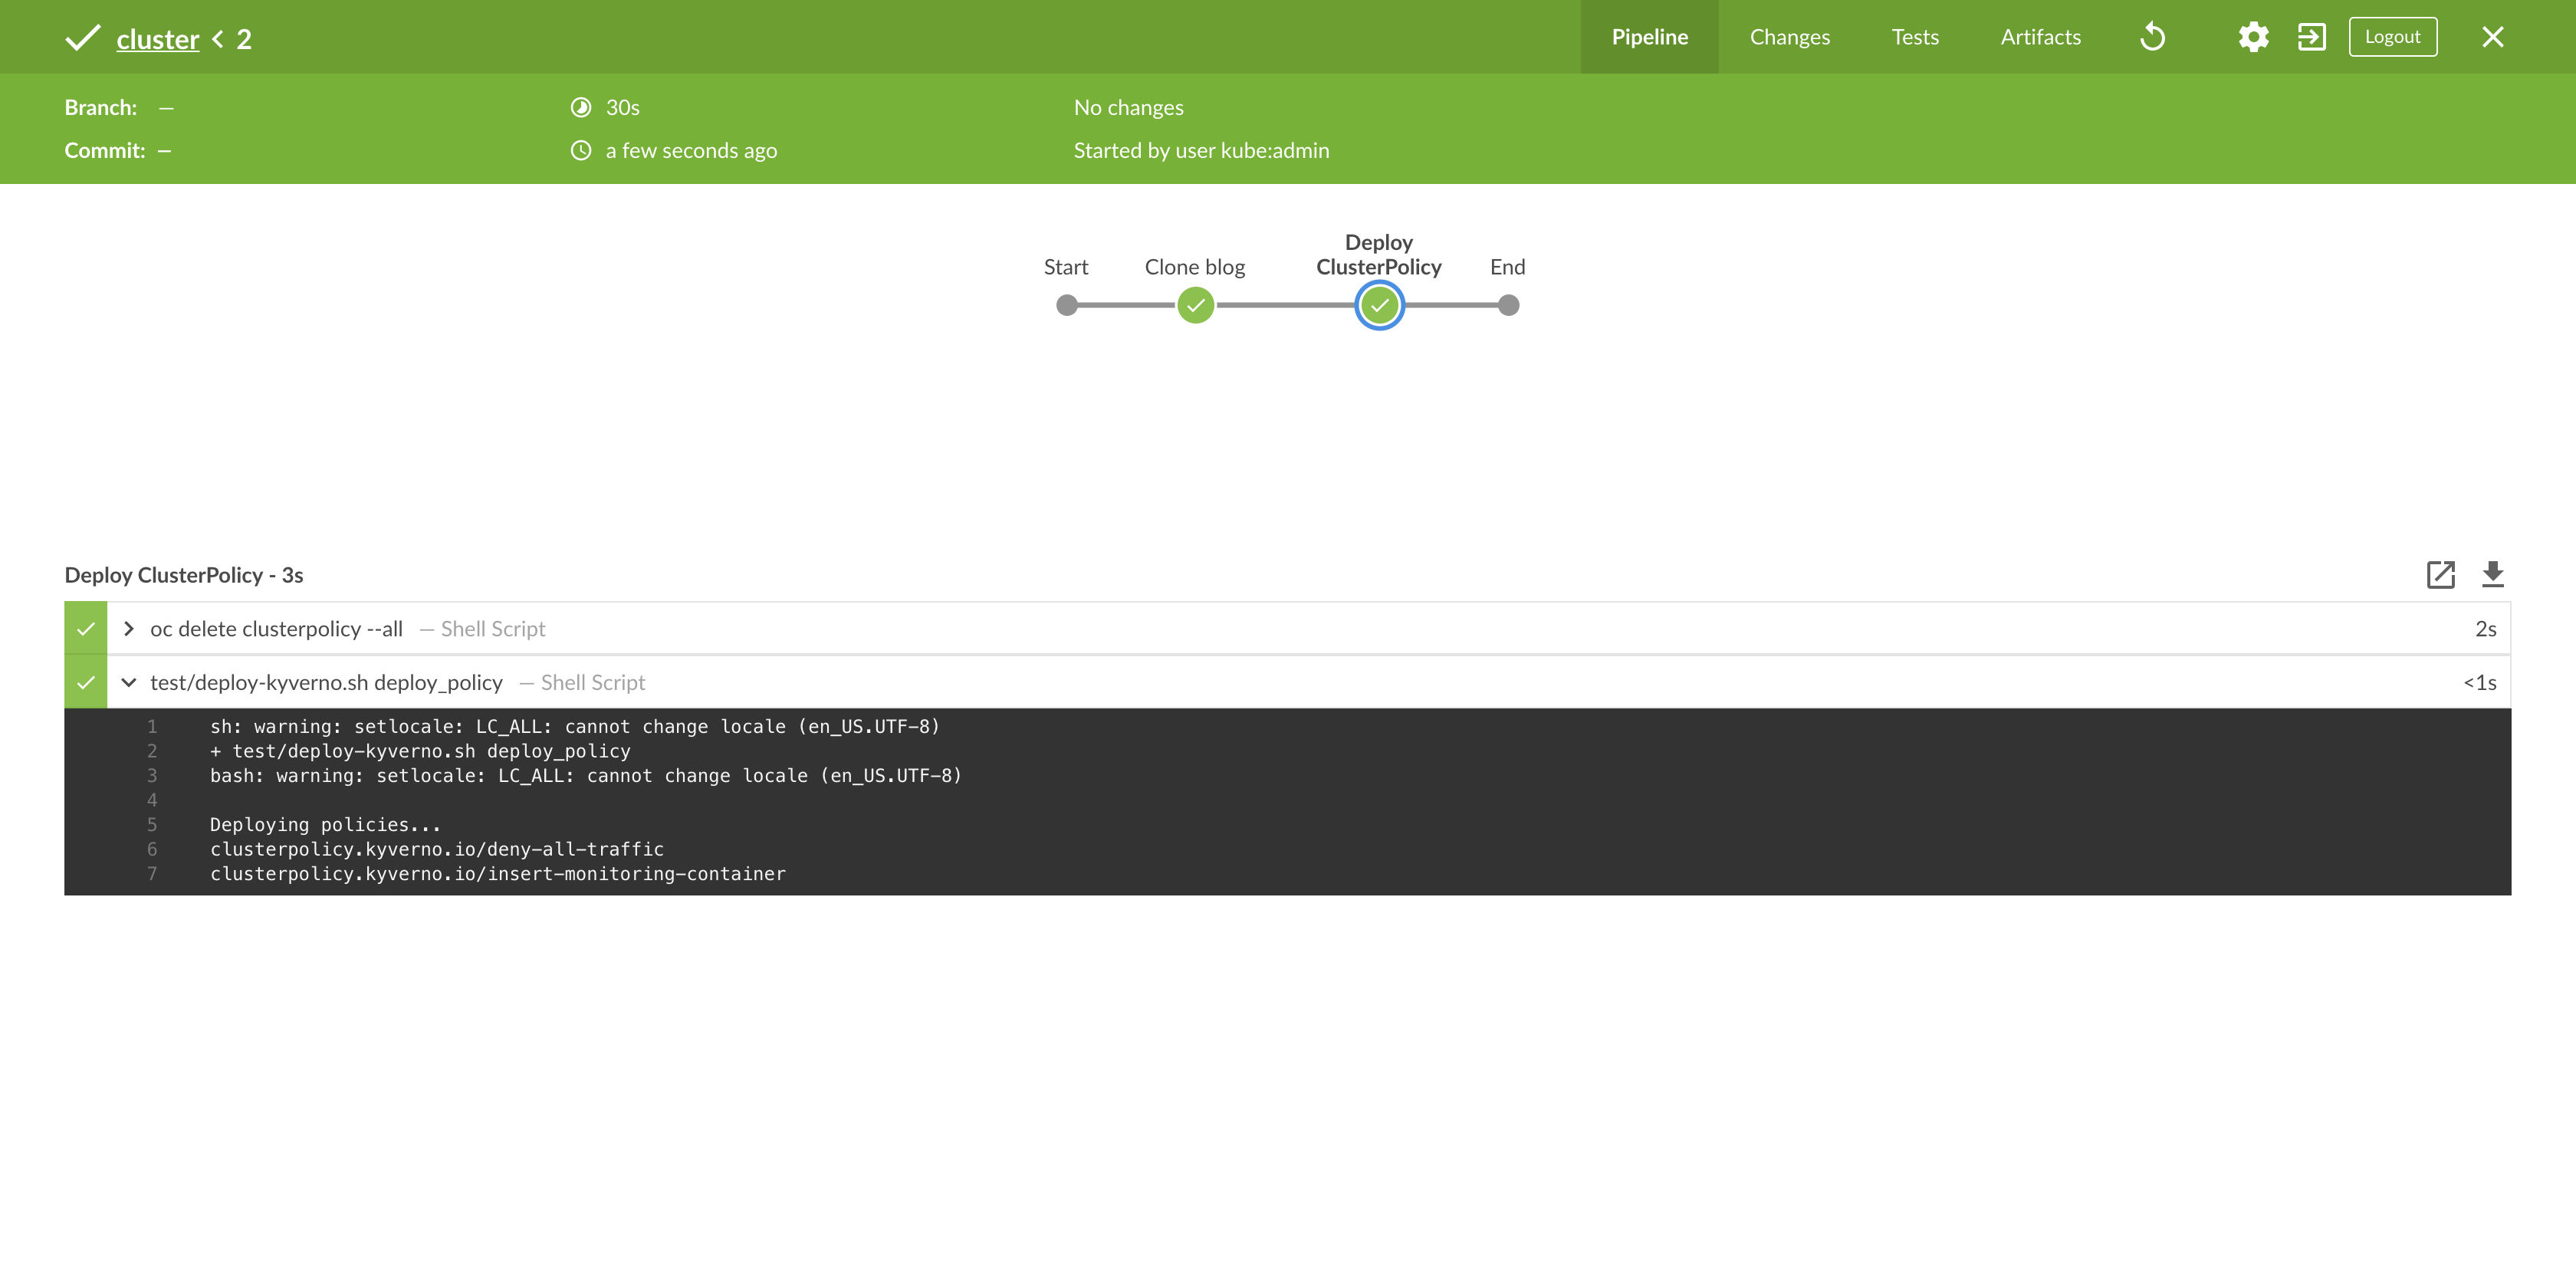Expand the oc delete clusterpolicy step
The image size is (2576, 1265).
point(129,629)
